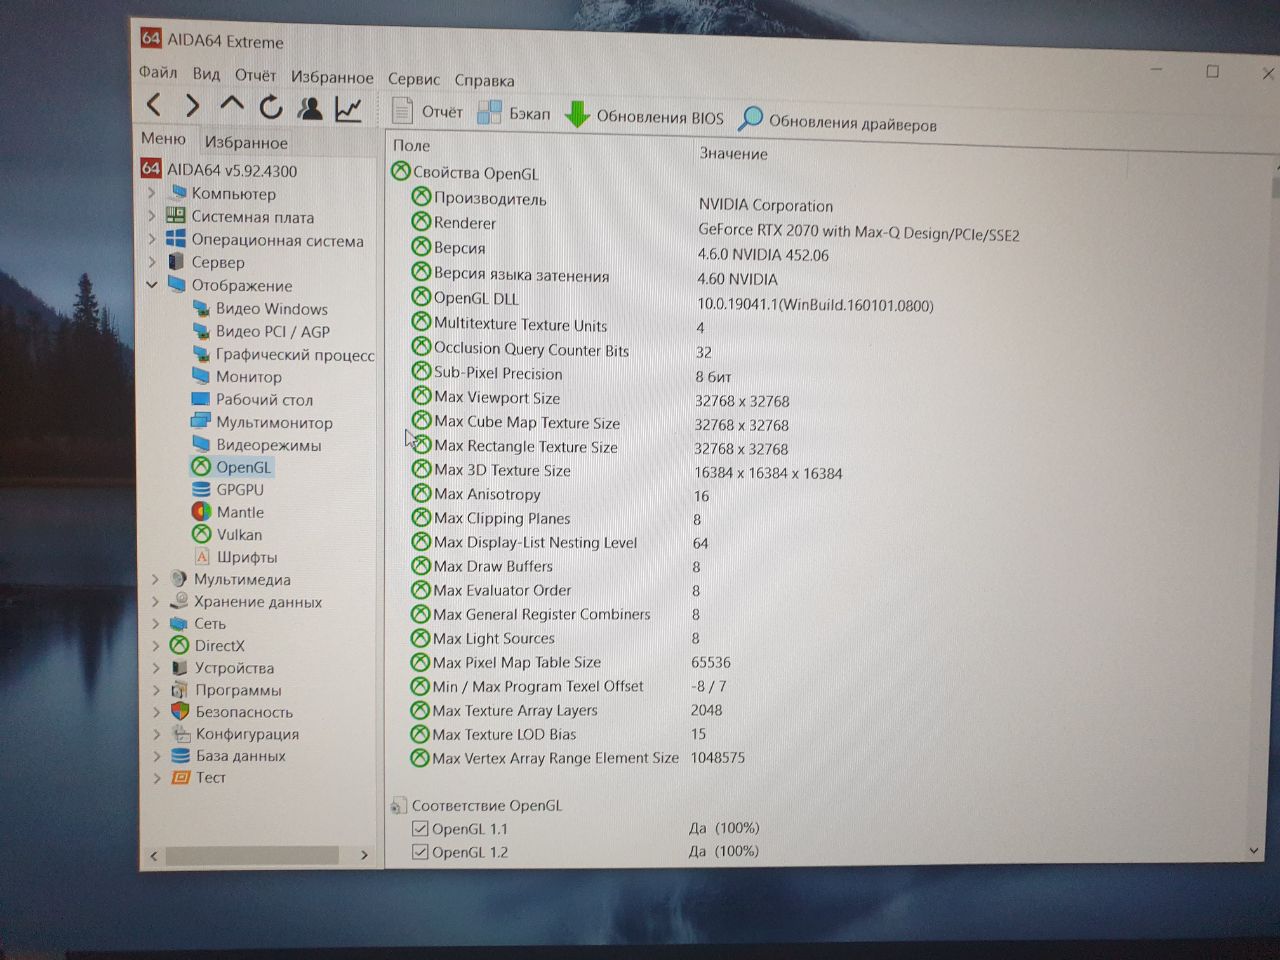Select the GPGPU tree item
Viewport: 1280px width, 960px height.
228,489
